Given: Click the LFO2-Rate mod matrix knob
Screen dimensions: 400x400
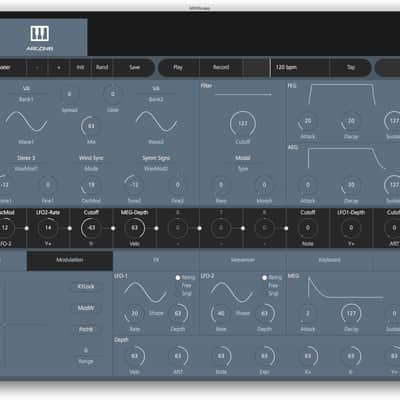Looking at the screenshot, I should [x=48, y=228].
